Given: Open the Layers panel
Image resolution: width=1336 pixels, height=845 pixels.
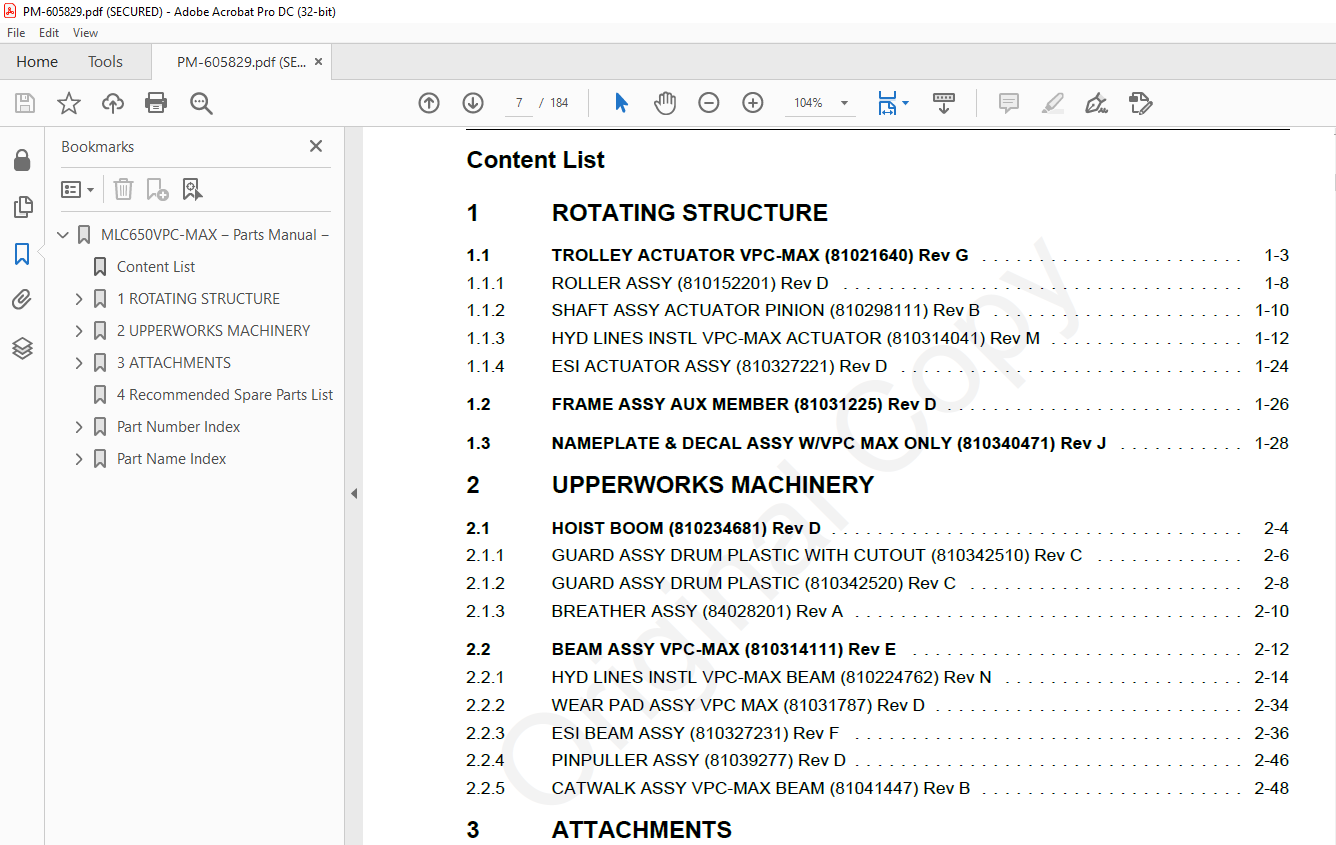Looking at the screenshot, I should tap(22, 348).
